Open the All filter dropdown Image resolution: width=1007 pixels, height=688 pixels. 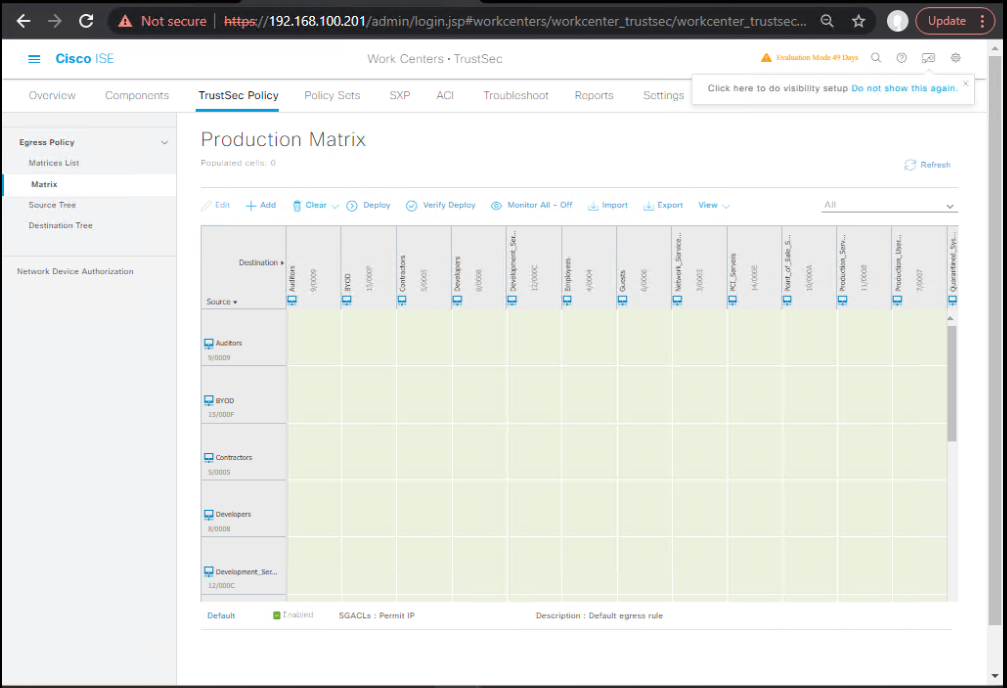pos(889,206)
